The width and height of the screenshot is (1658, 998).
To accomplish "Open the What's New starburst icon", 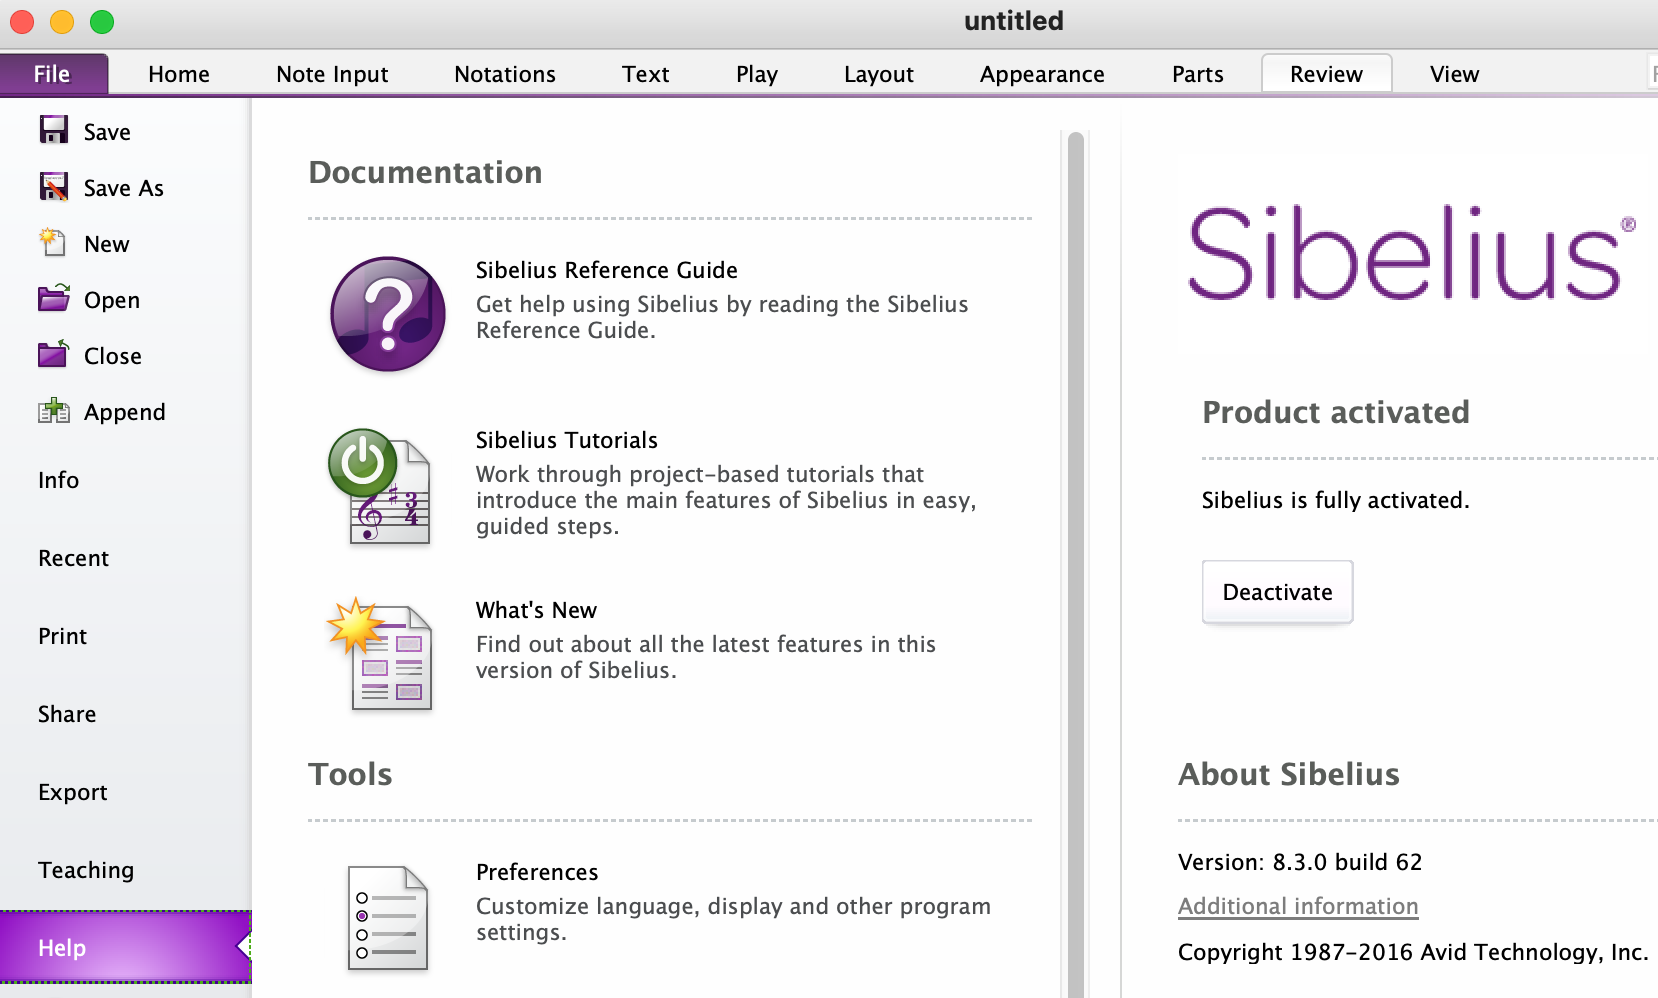I will [x=381, y=654].
